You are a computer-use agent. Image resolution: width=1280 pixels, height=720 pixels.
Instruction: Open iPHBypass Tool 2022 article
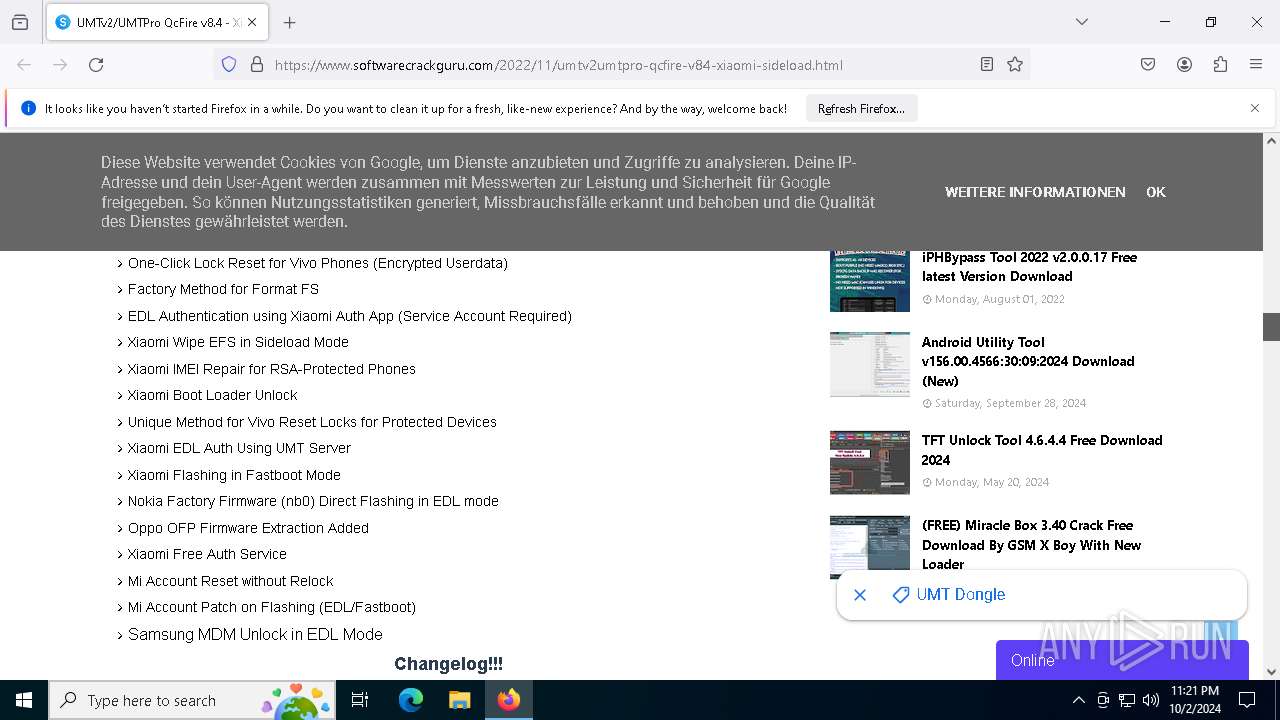[x=1029, y=267]
